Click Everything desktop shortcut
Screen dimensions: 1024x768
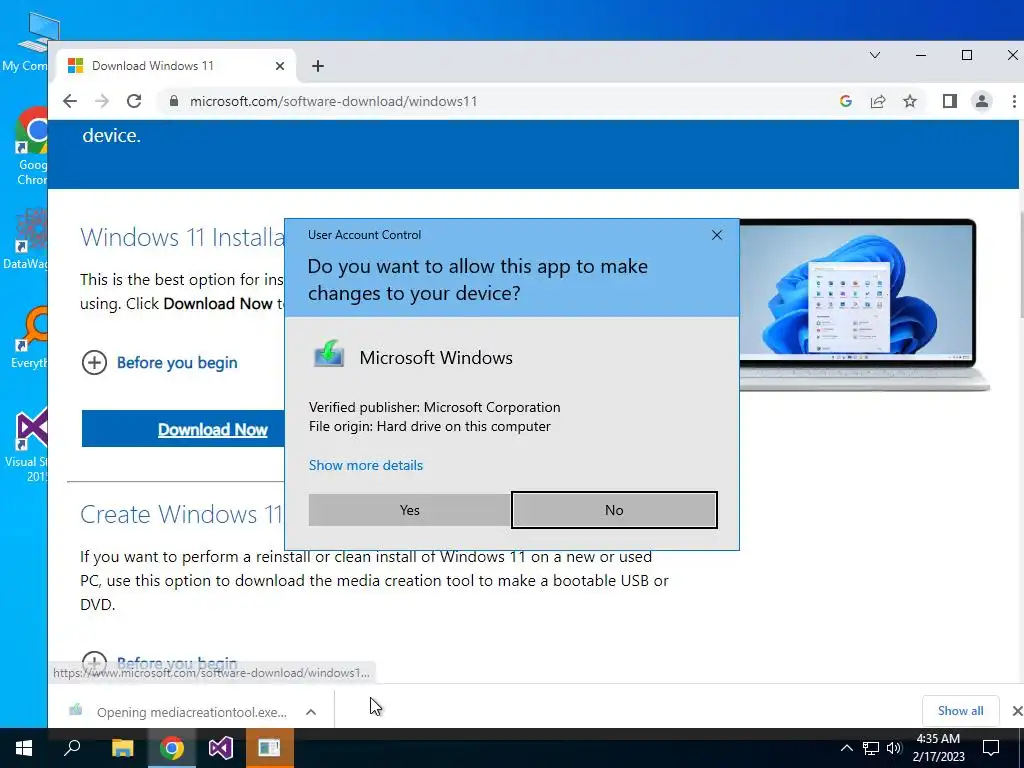click(x=29, y=338)
